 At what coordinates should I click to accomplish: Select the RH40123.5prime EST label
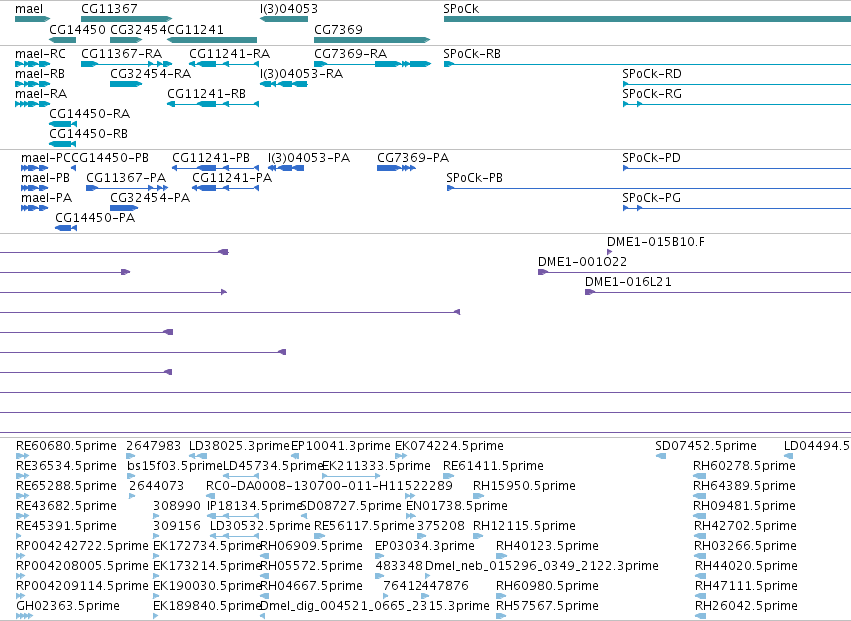click(x=547, y=546)
